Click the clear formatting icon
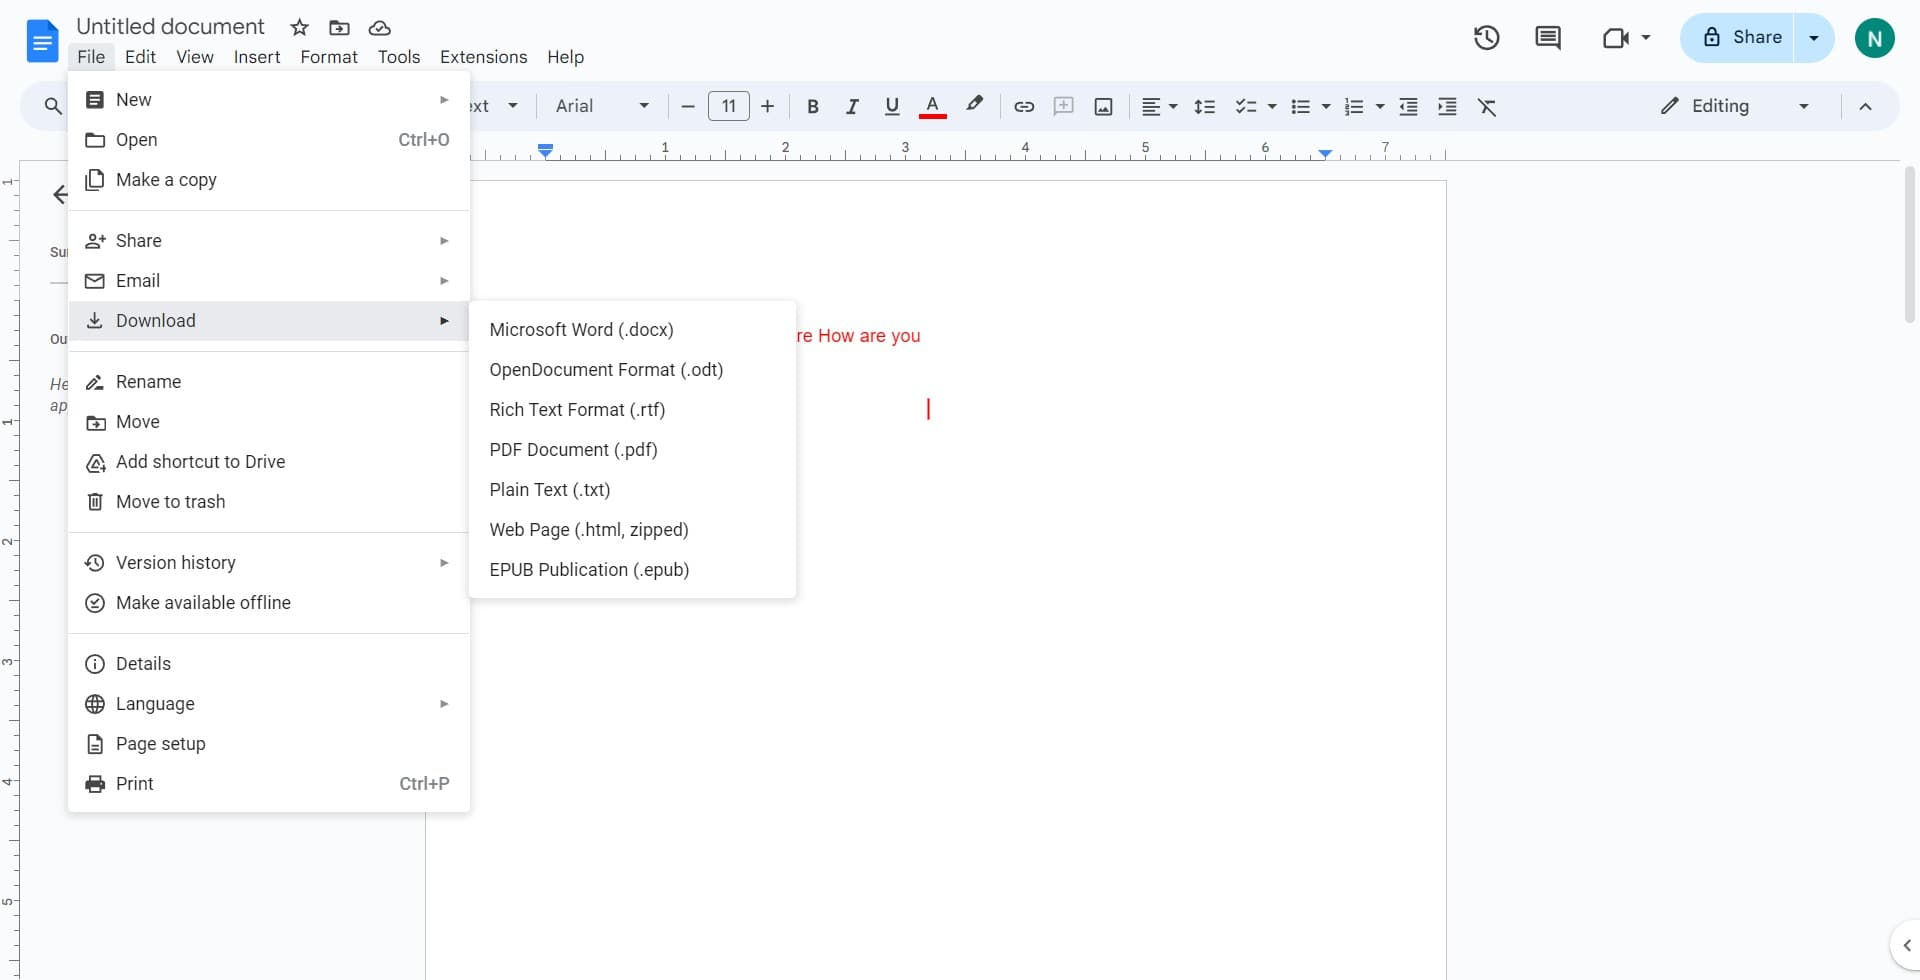The image size is (1920, 980). coord(1487,106)
